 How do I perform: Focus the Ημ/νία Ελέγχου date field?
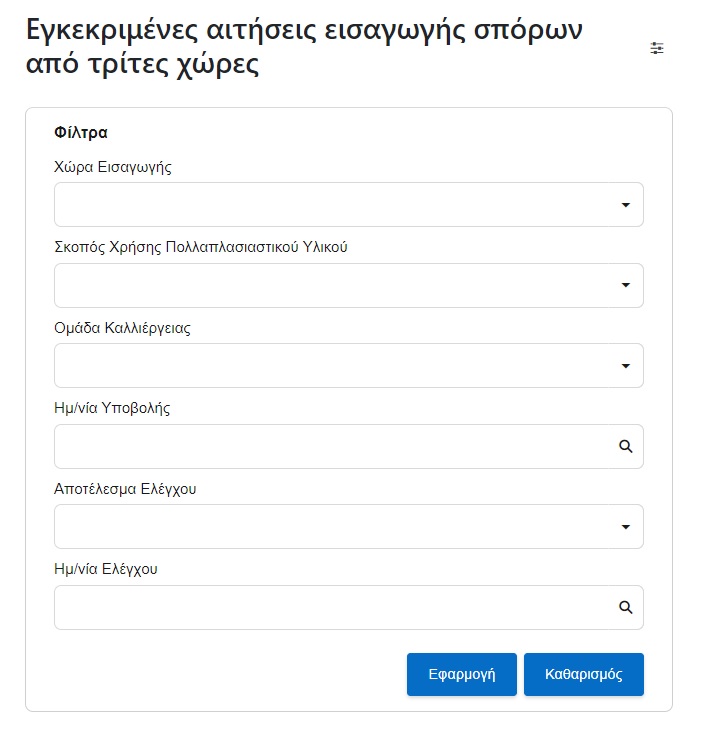pos(349,607)
